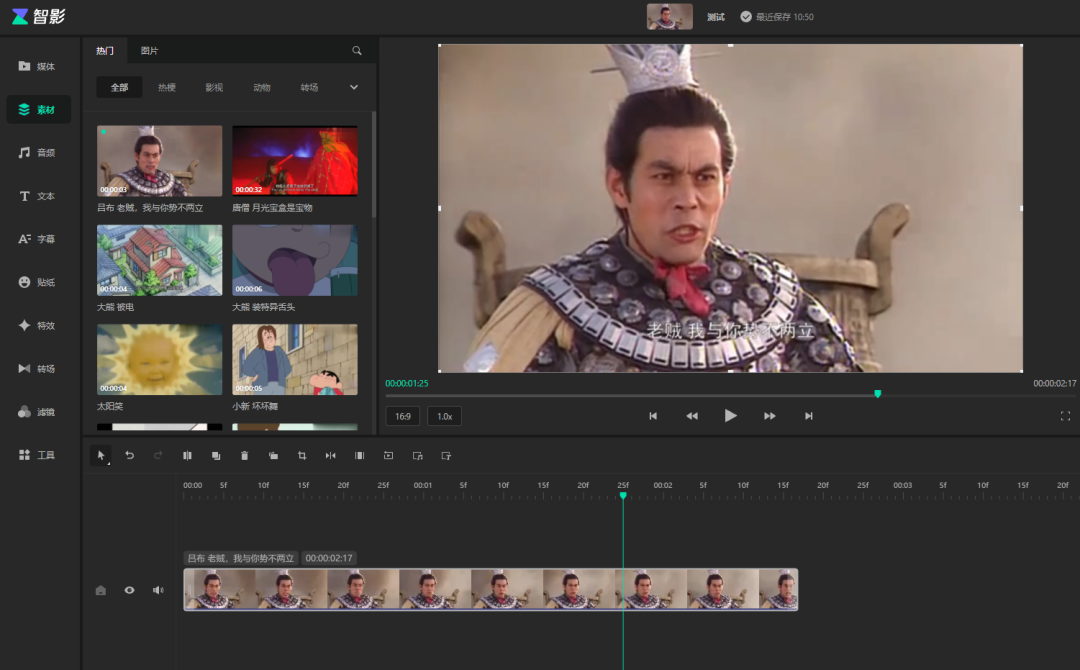Select the 吕布 clip on the timeline
The width and height of the screenshot is (1080, 670).
pos(491,589)
